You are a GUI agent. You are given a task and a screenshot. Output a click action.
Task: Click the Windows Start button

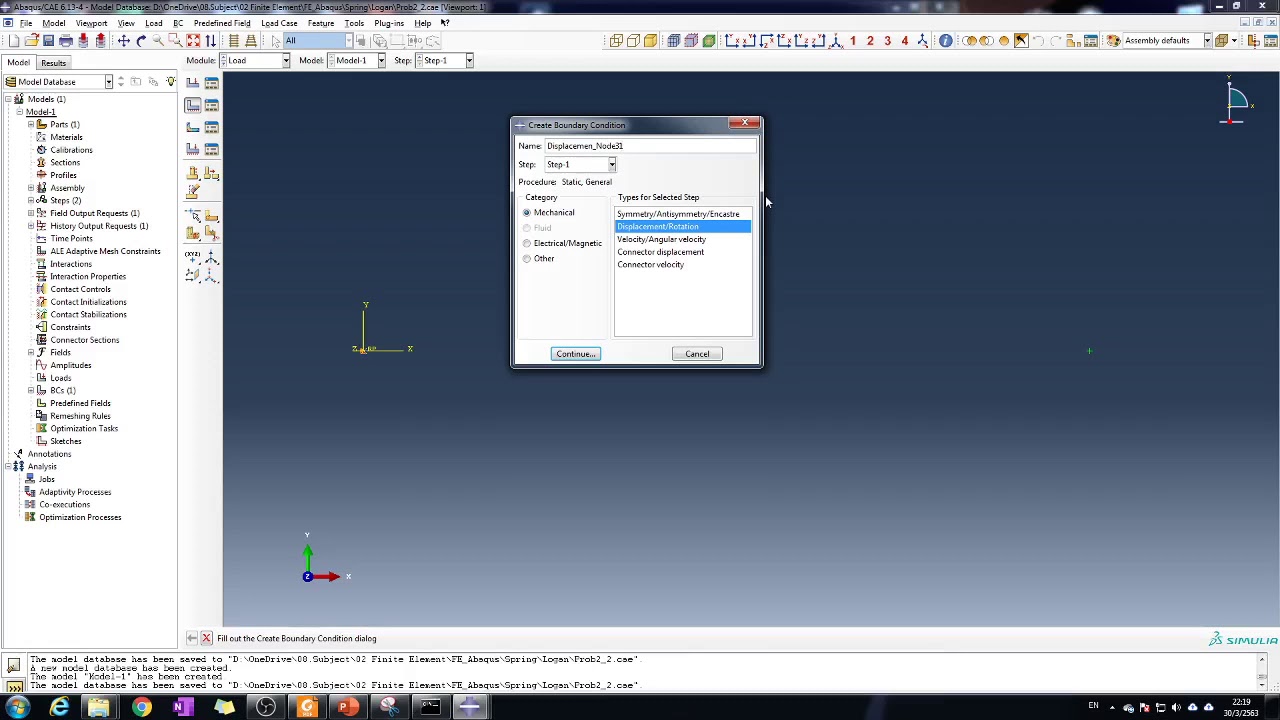(17, 708)
